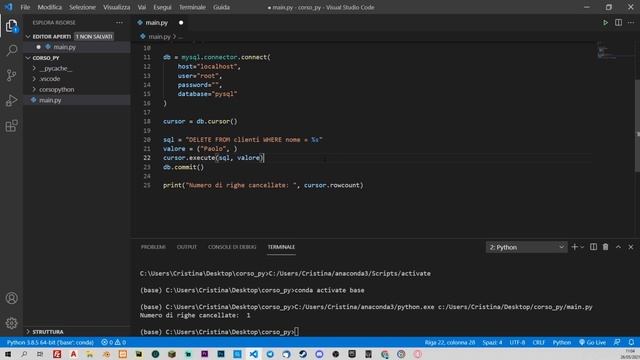Split the editor to the right

pyautogui.click(x=618, y=22)
